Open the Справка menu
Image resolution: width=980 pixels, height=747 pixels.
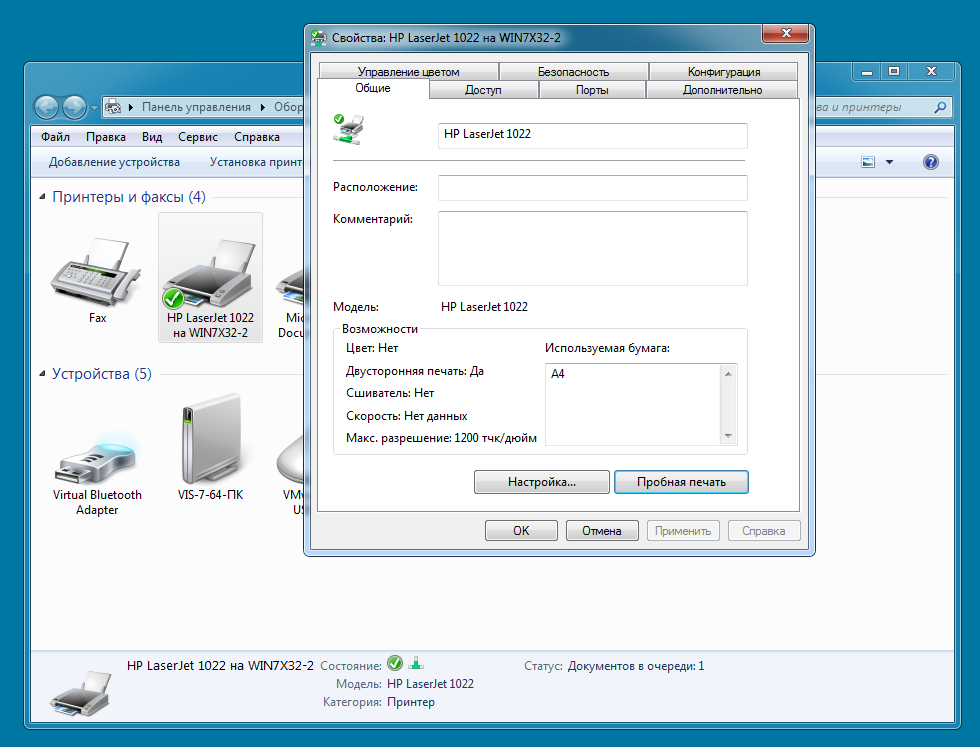coord(257,137)
